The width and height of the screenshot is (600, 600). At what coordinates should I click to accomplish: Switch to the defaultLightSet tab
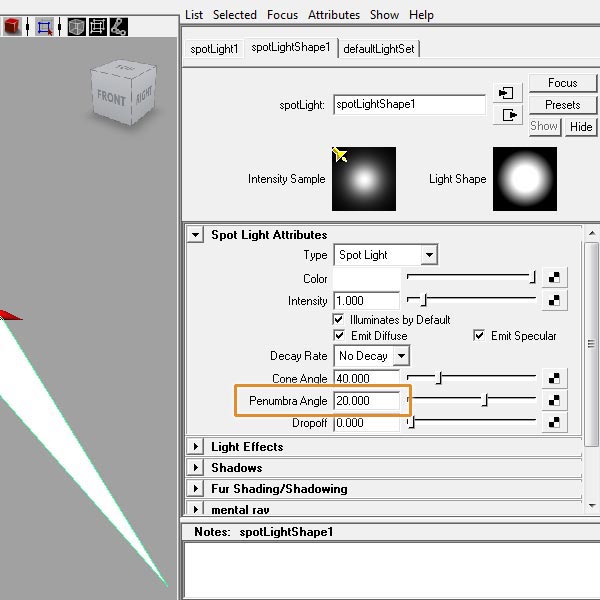click(379, 49)
